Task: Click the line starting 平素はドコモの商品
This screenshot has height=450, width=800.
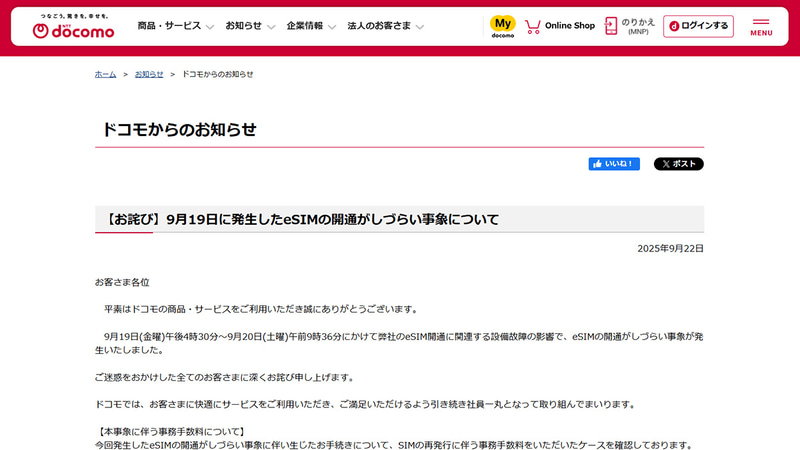Action: click(x=261, y=310)
